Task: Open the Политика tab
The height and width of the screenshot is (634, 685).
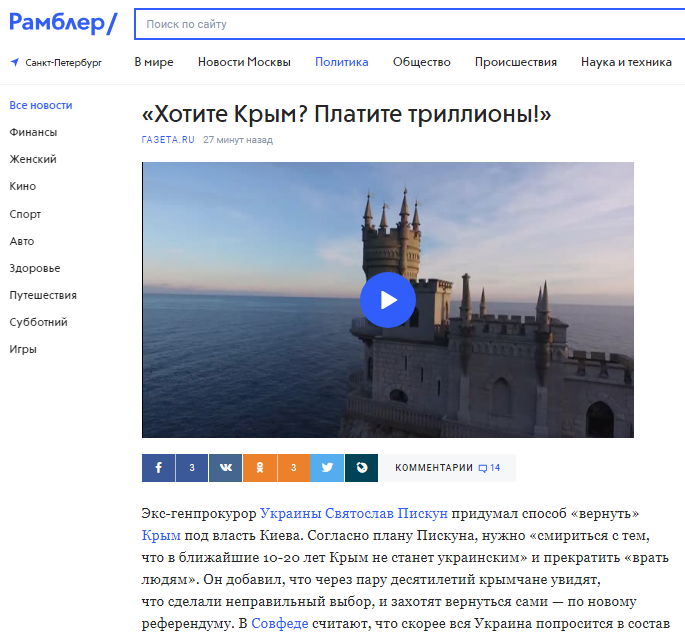Action: tap(342, 62)
